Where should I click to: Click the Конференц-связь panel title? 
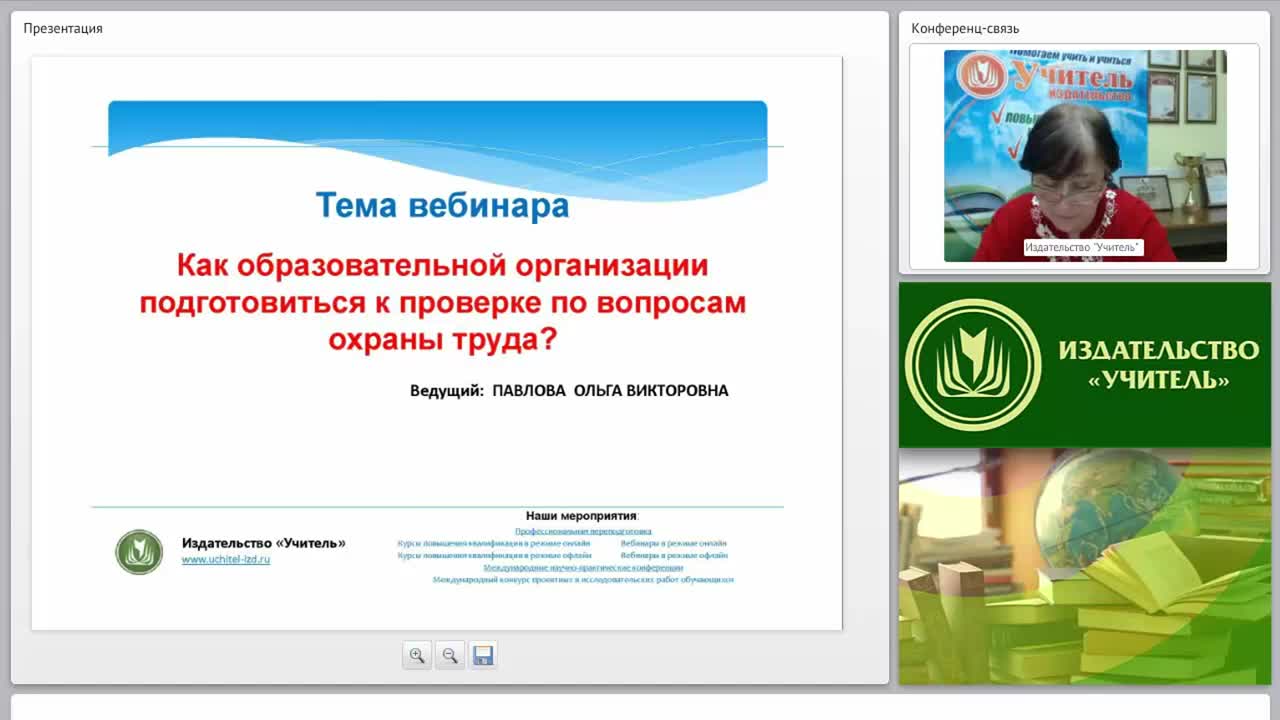(x=965, y=28)
